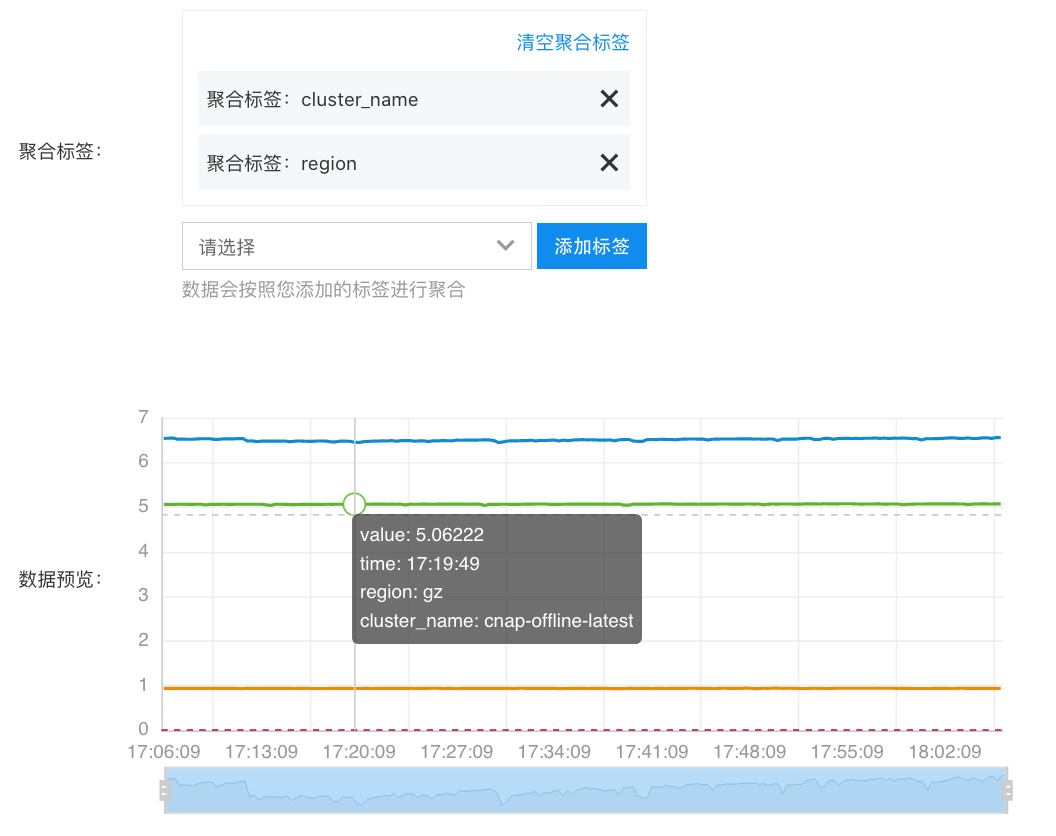Click the tooltip text 'value: 5.06222'
The height and width of the screenshot is (836, 1056).
click(422, 535)
